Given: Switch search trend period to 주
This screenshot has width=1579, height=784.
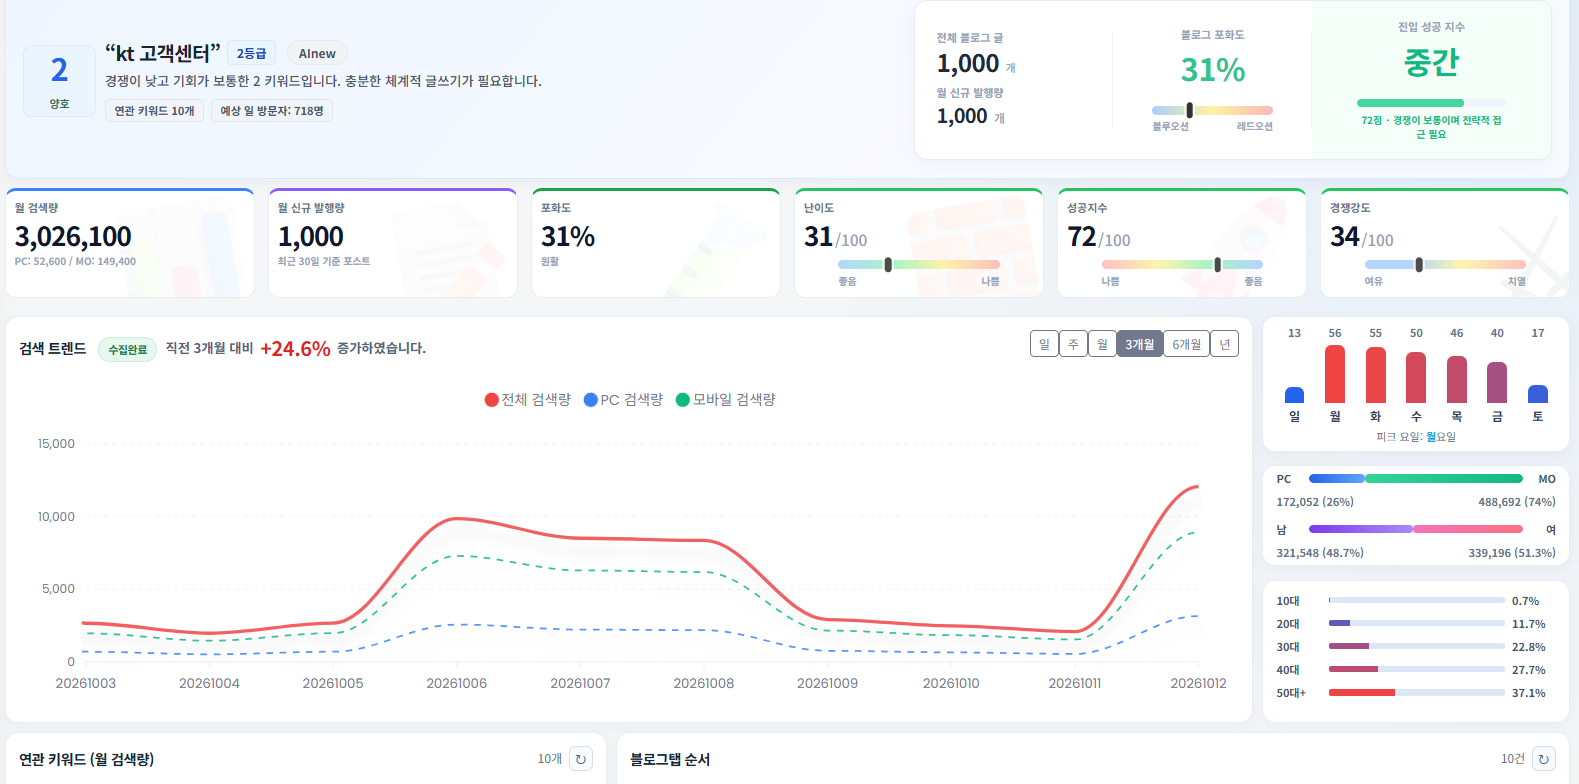Looking at the screenshot, I should (x=1073, y=344).
